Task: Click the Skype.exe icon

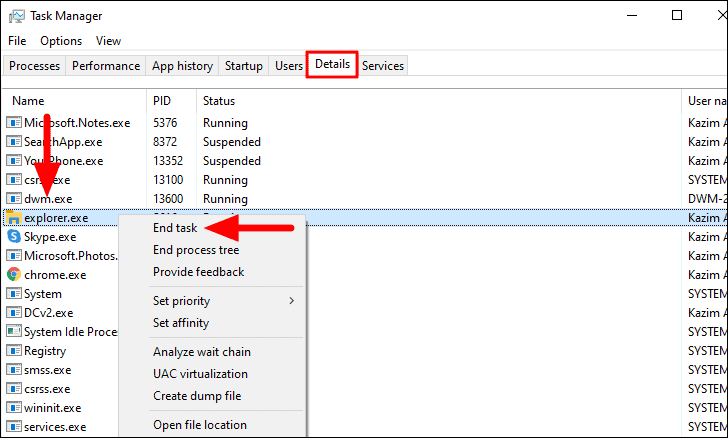Action: click(x=14, y=237)
